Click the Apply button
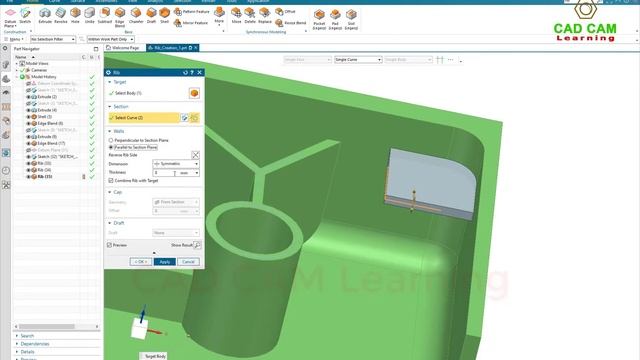Screen dimensions: 640x360 tap(164, 262)
